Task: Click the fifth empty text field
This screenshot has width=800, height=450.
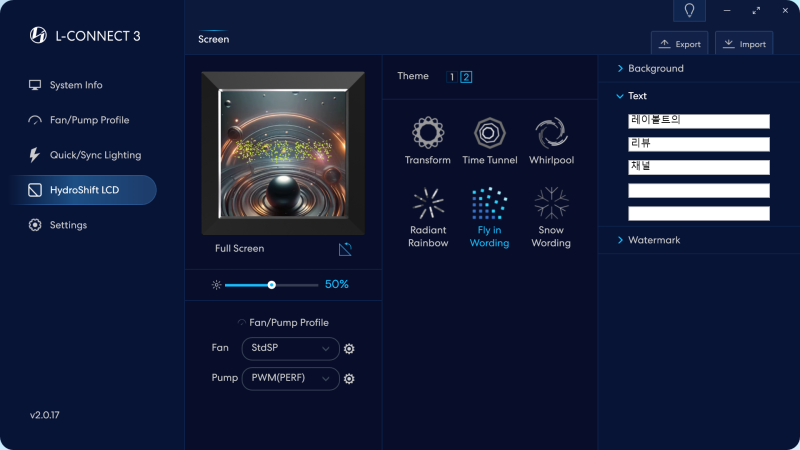Action: tap(698, 213)
